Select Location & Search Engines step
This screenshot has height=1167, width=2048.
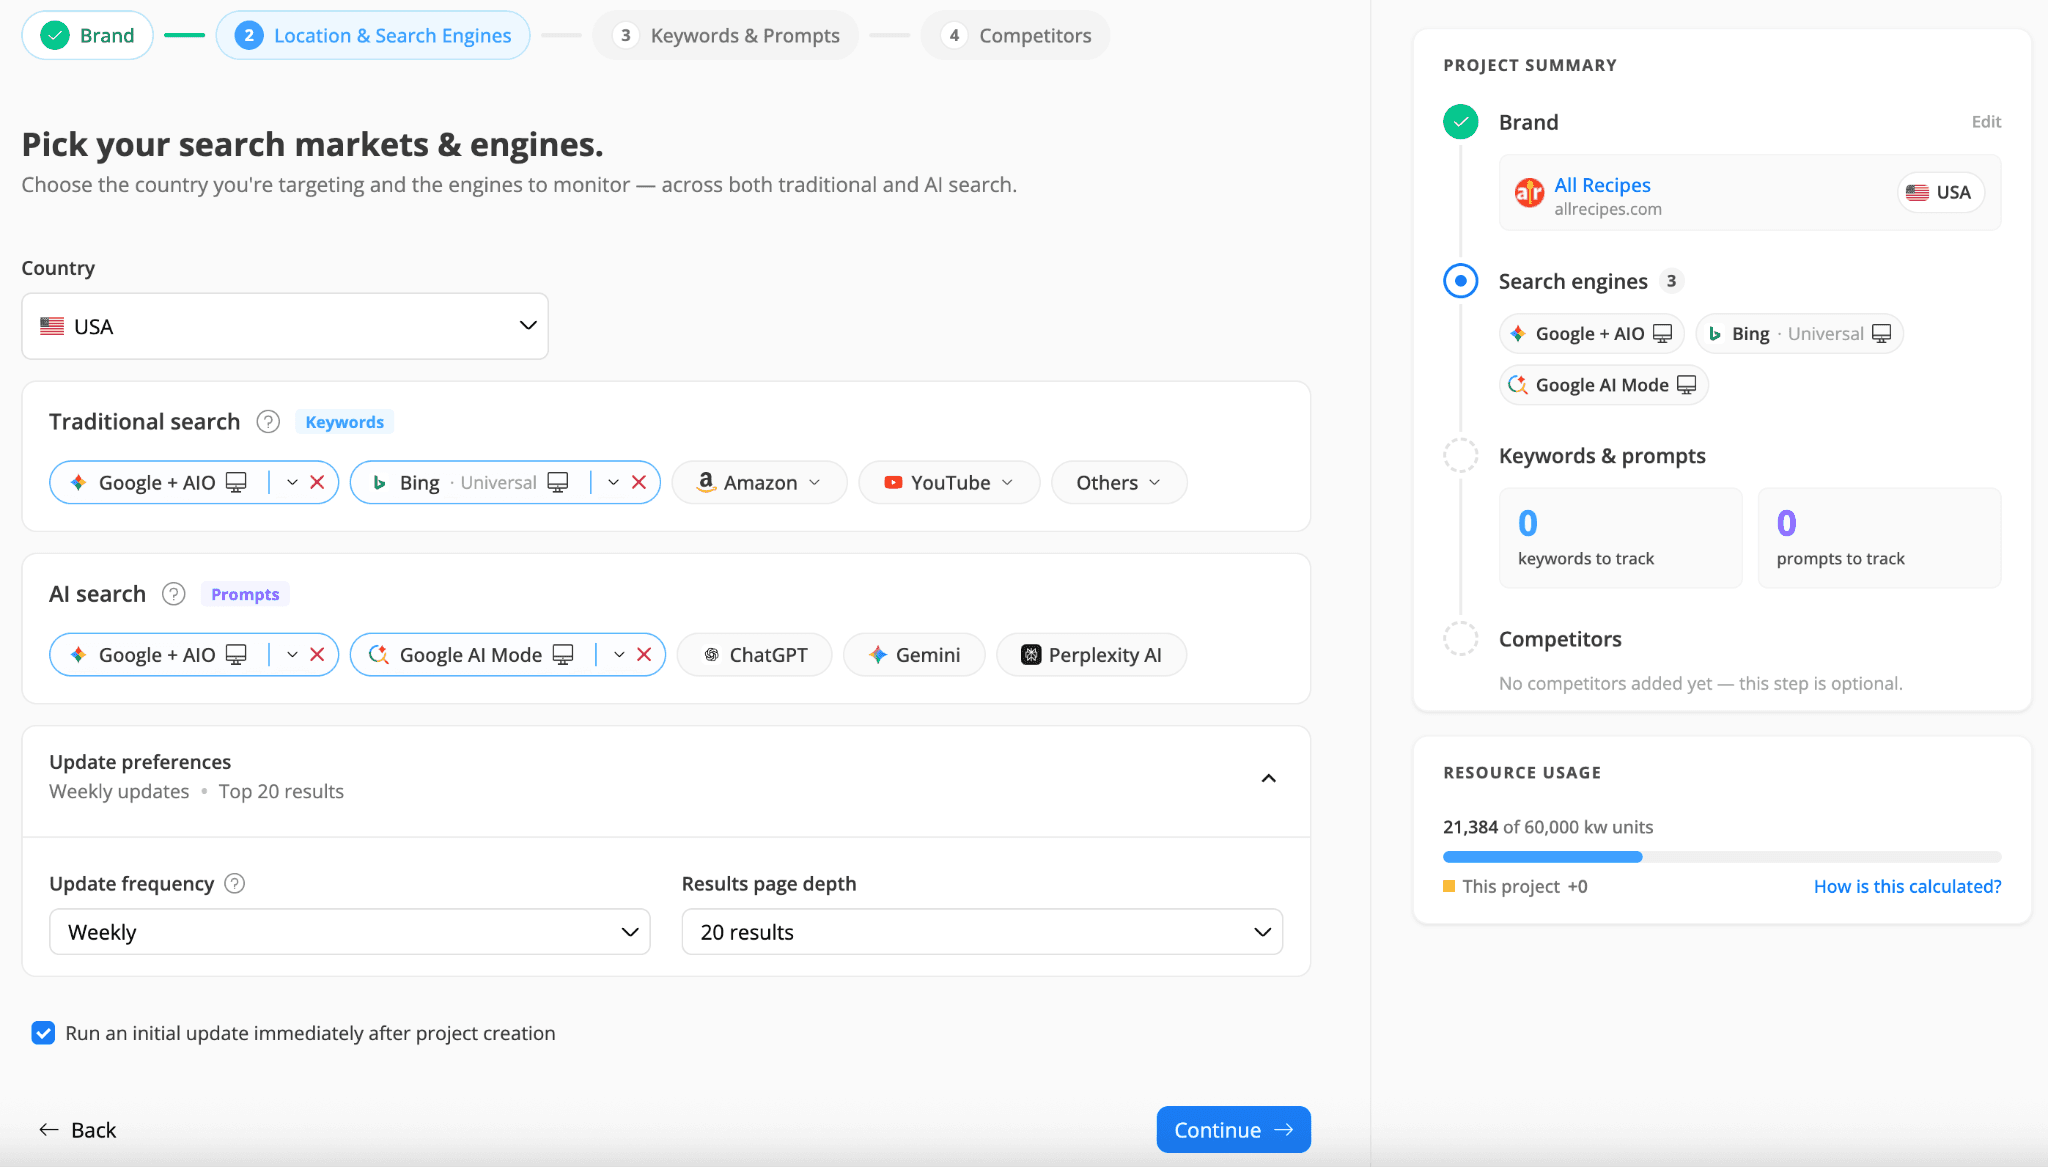(373, 36)
